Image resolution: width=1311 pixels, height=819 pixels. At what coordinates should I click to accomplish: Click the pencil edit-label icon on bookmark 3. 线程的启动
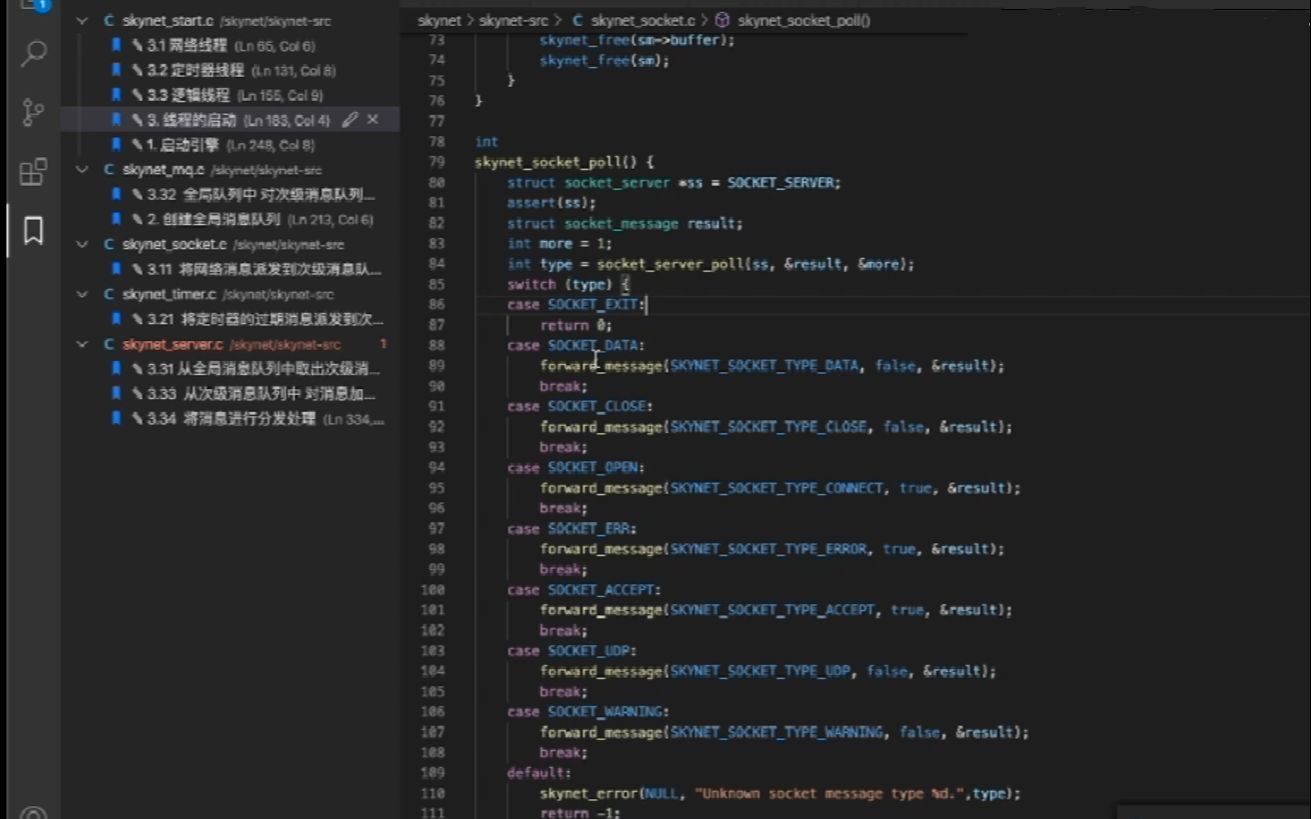point(350,120)
